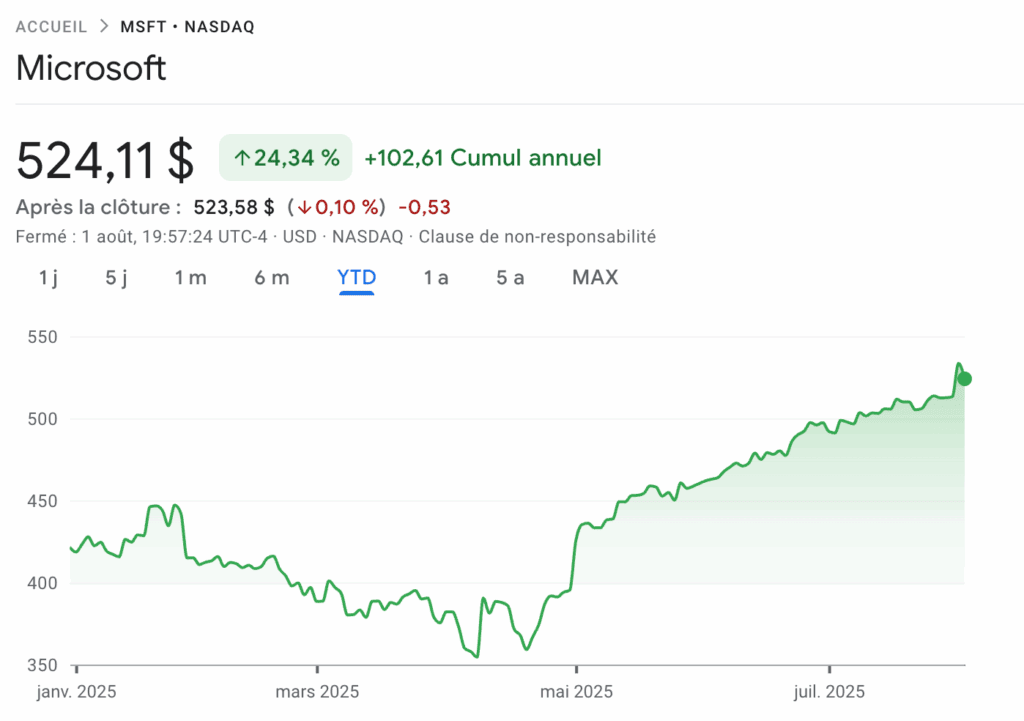Go to ACCUEIL breadcrumb link
Image resolution: width=1024 pixels, height=721 pixels.
(51, 27)
